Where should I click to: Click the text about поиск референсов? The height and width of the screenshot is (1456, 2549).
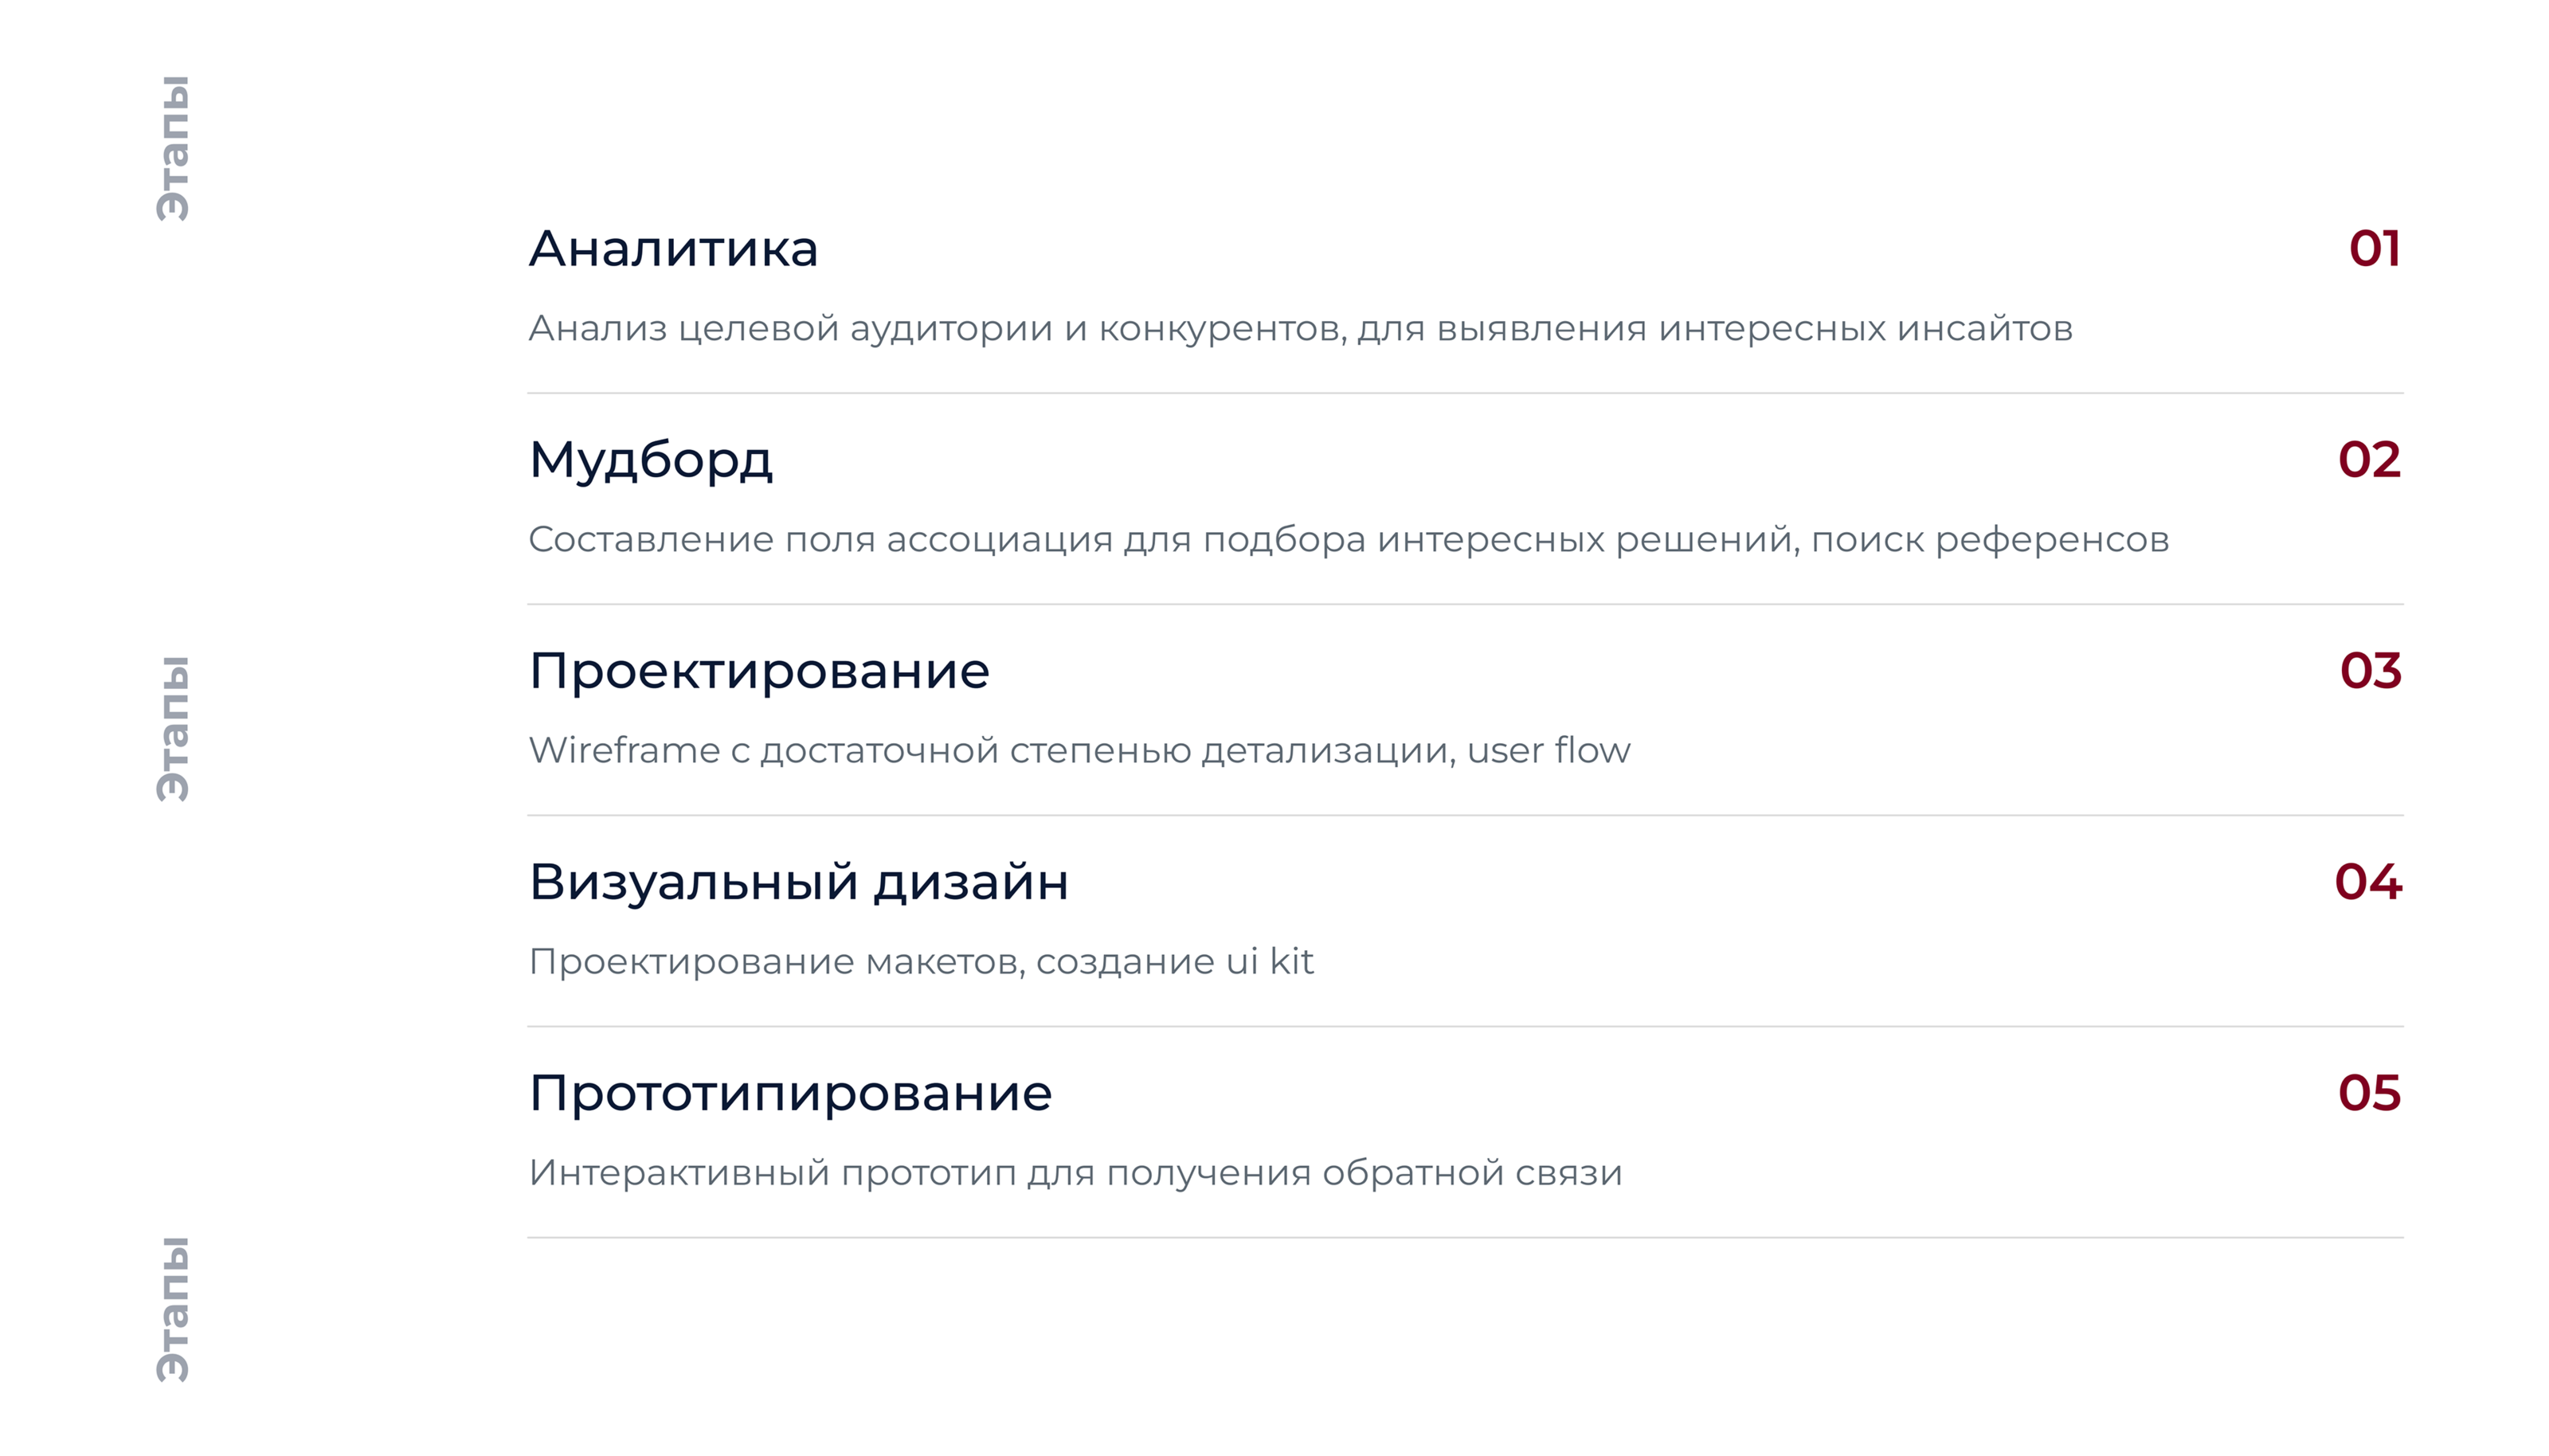point(1348,540)
